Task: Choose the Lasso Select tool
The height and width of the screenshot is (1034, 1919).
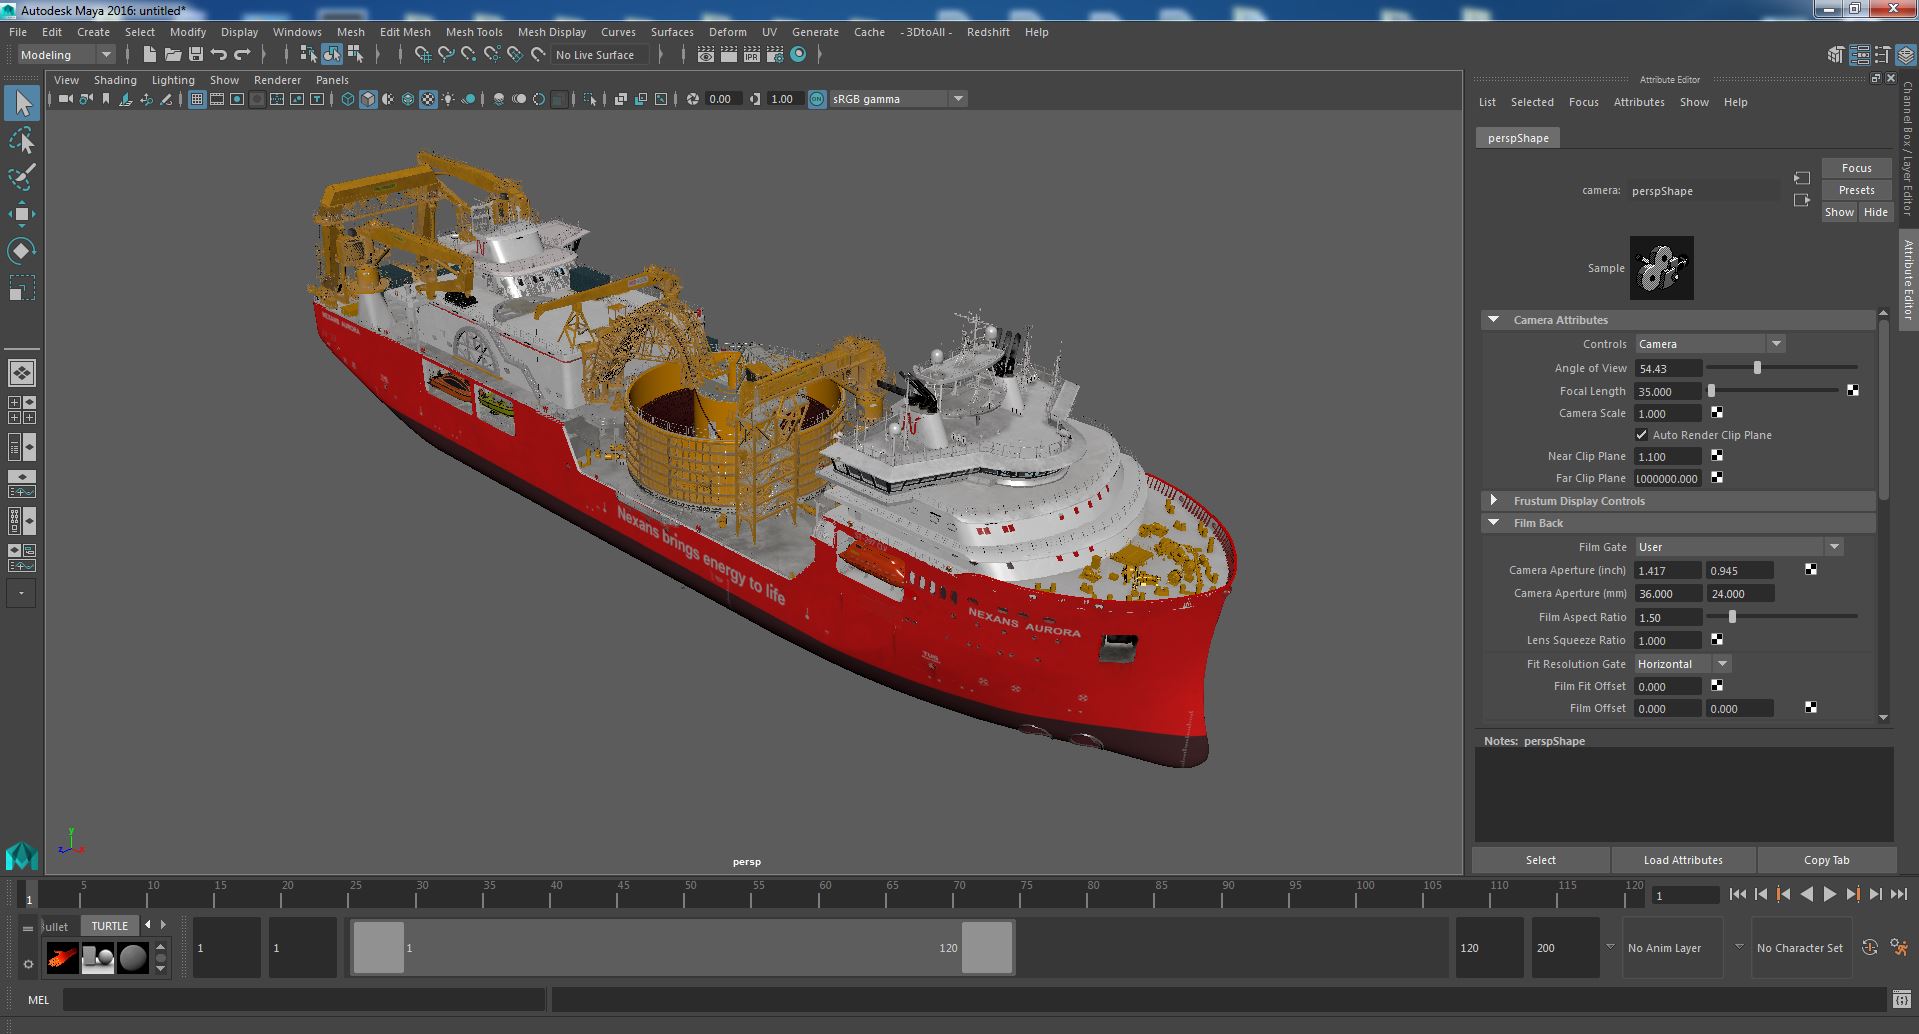Action: pos(22,141)
